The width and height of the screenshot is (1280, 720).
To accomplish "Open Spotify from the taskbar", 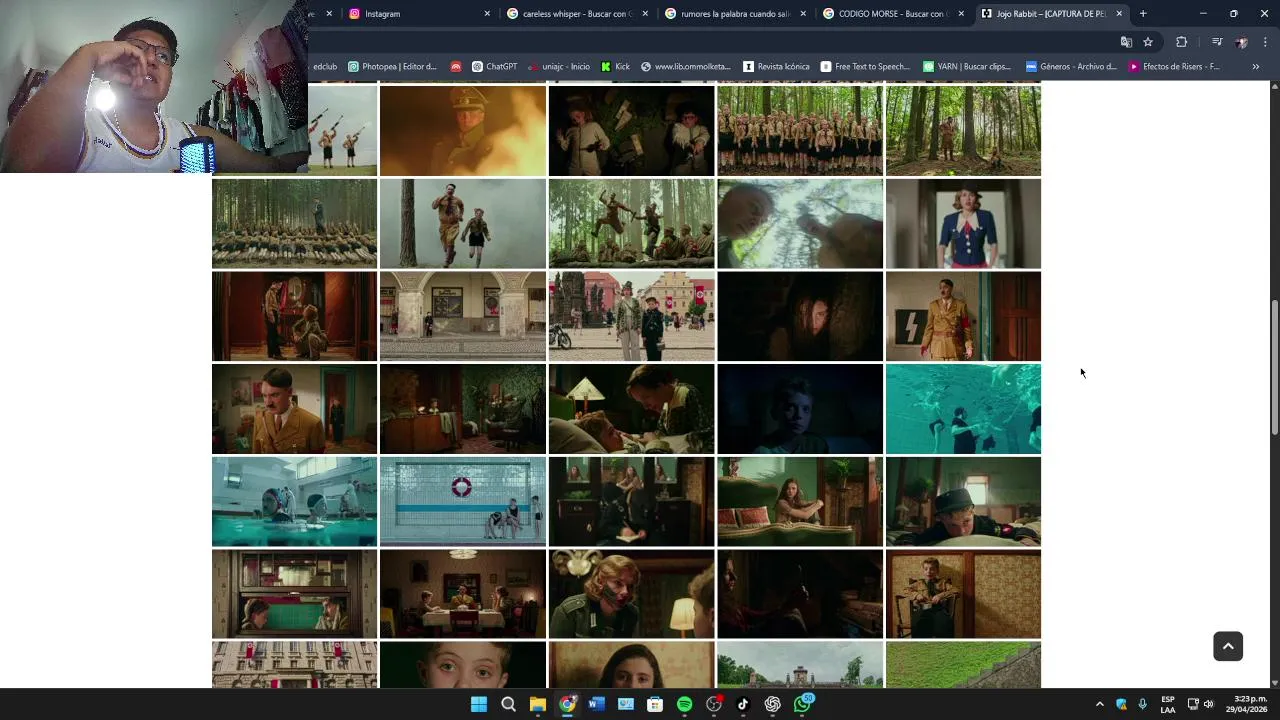I will (x=684, y=704).
